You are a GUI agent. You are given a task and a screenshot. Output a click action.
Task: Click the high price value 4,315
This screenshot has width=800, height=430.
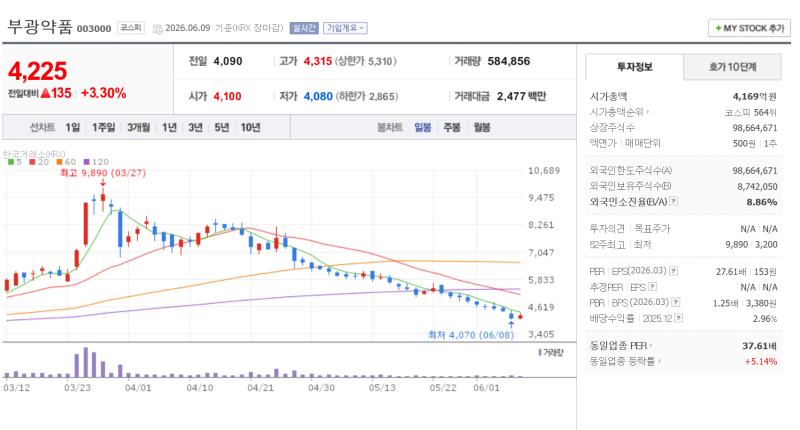point(318,61)
